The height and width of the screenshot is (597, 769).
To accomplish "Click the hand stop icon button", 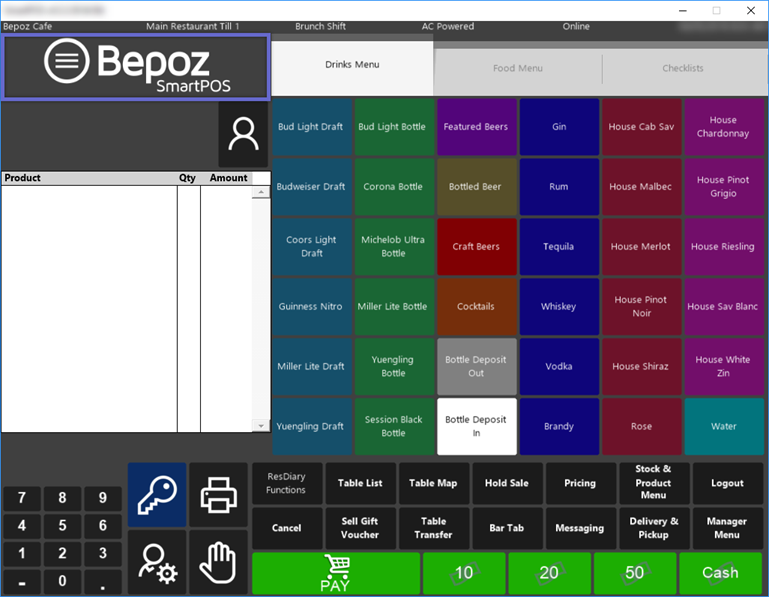I will (218, 562).
